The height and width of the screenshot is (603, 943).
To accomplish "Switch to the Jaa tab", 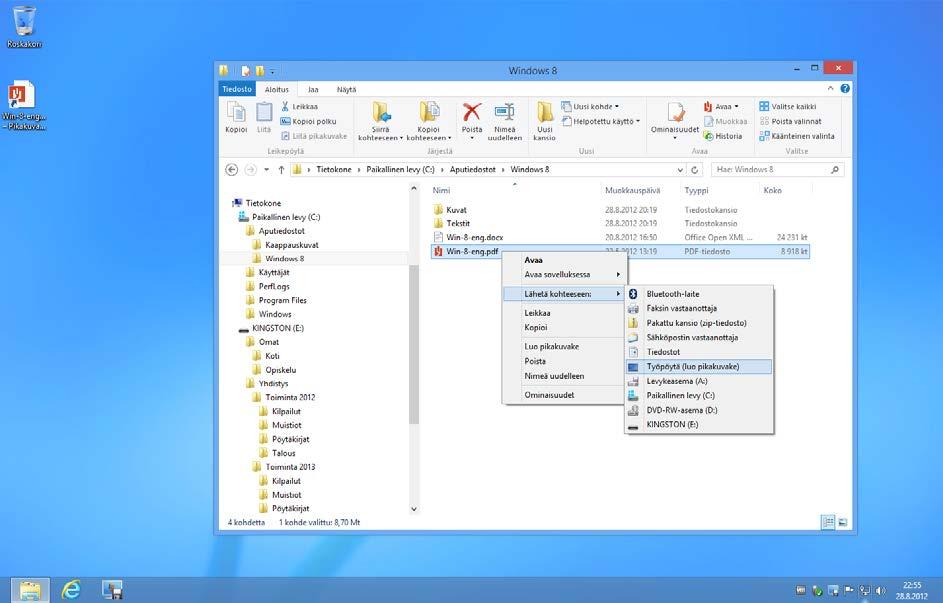I will [313, 90].
